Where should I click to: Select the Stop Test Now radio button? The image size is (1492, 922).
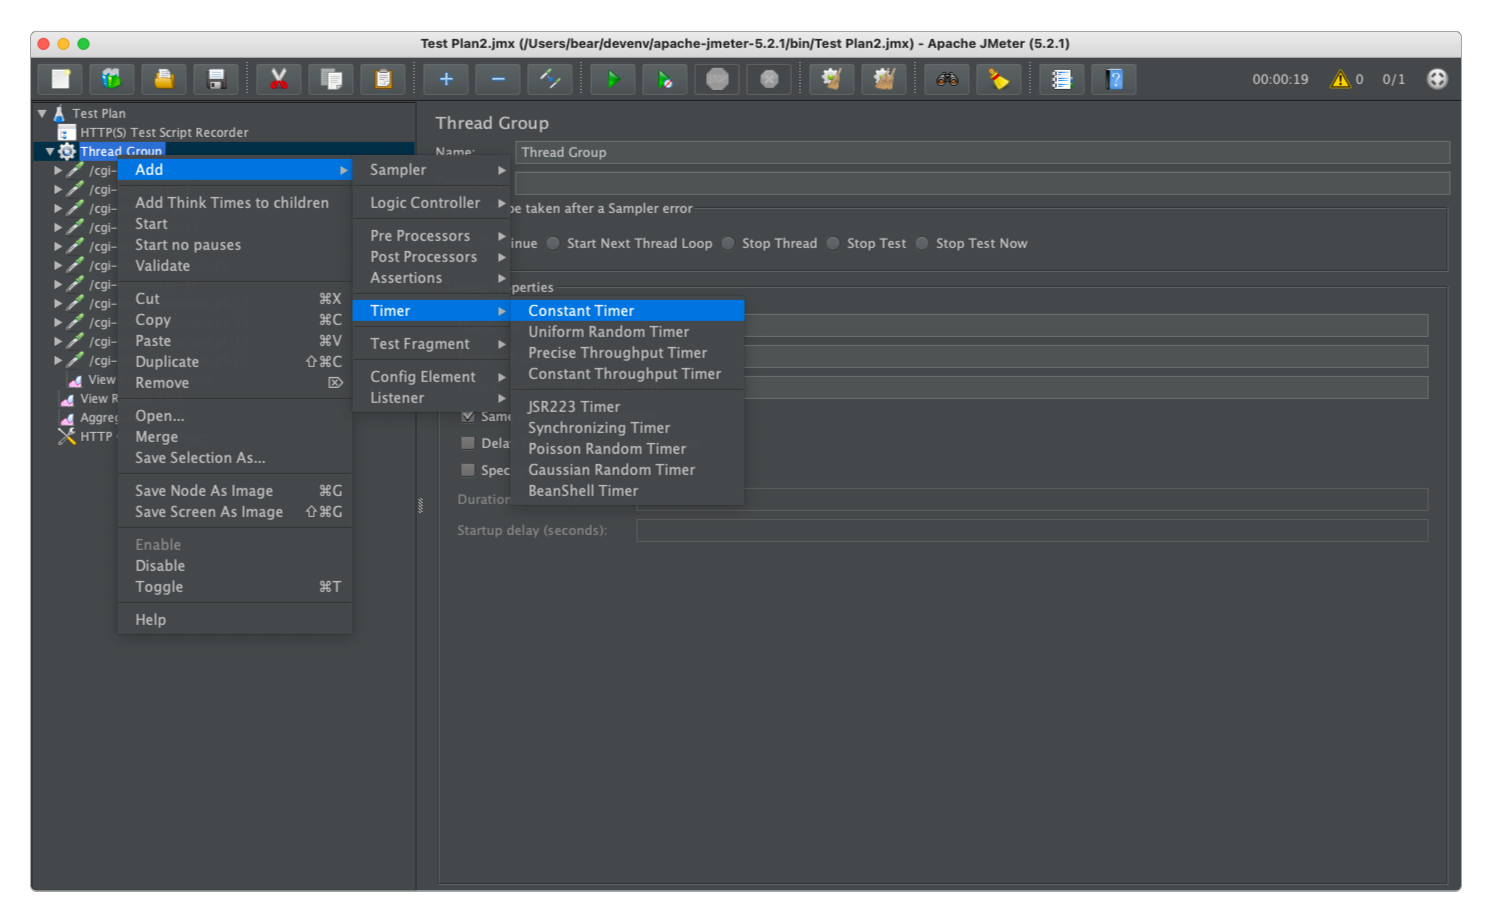(922, 243)
